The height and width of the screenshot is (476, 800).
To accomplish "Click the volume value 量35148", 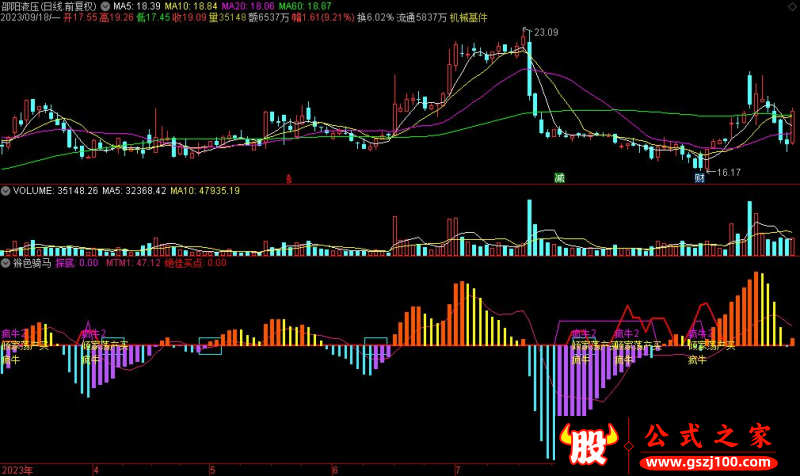I will [x=228, y=17].
